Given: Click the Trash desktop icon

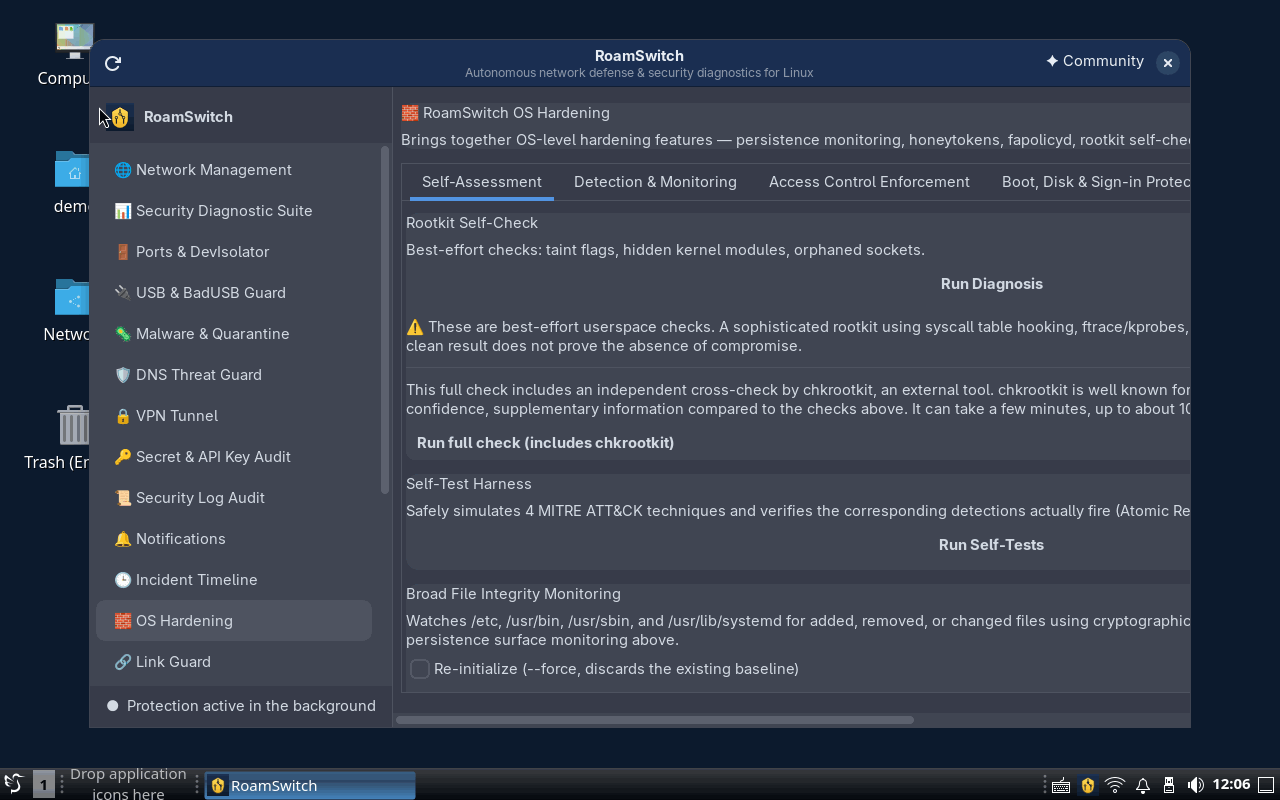Looking at the screenshot, I should tap(74, 425).
